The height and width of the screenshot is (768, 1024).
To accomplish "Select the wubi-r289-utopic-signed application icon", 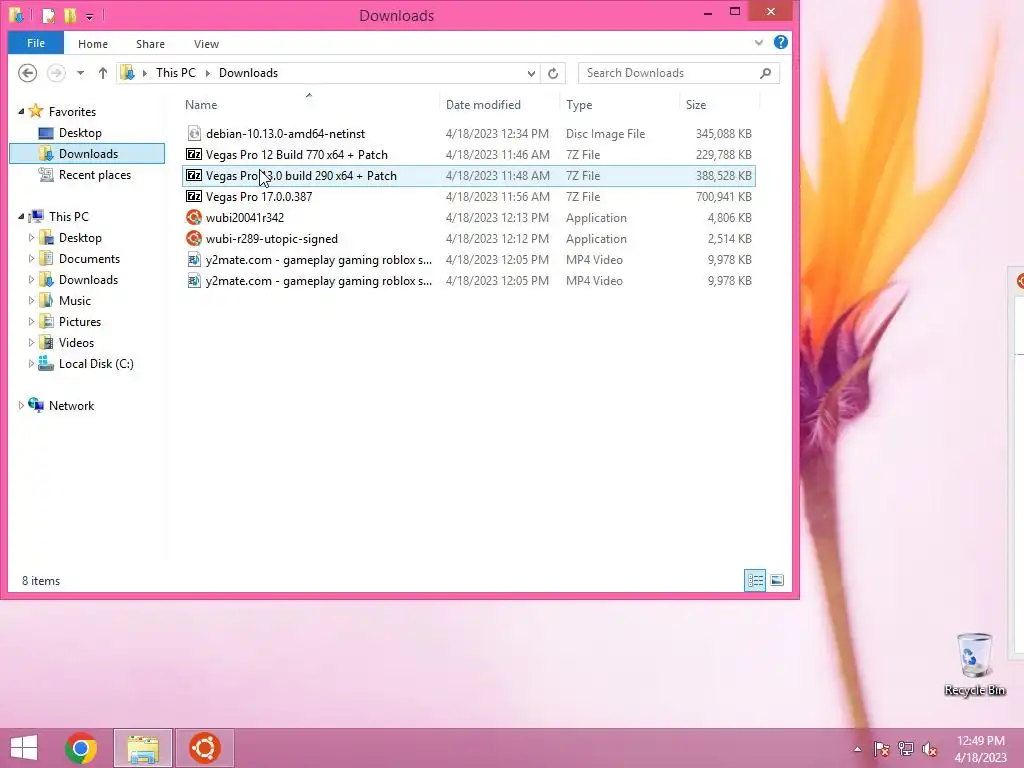I will (x=194, y=238).
